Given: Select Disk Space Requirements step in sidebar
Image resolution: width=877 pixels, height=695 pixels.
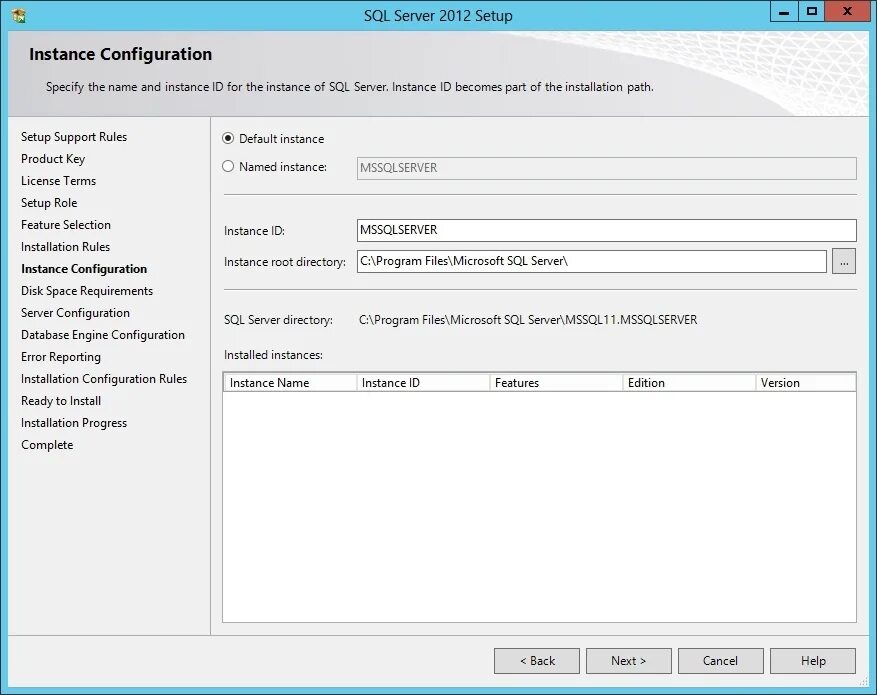Looking at the screenshot, I should click(x=87, y=291).
